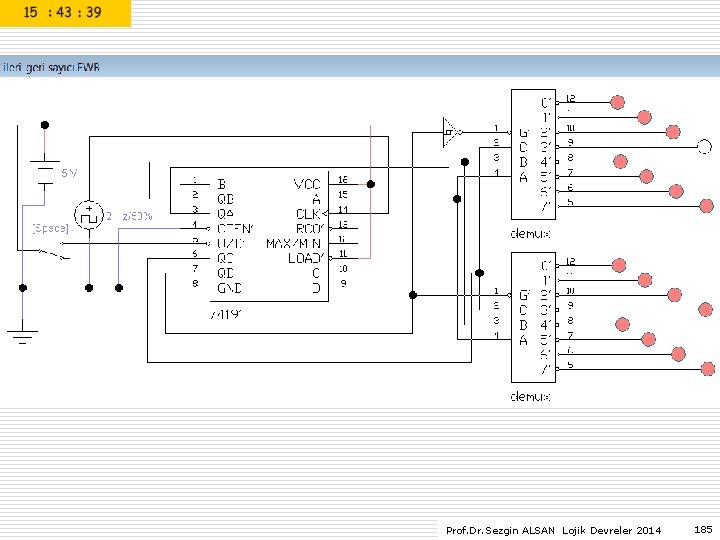Click the upper demux label

click(530, 234)
